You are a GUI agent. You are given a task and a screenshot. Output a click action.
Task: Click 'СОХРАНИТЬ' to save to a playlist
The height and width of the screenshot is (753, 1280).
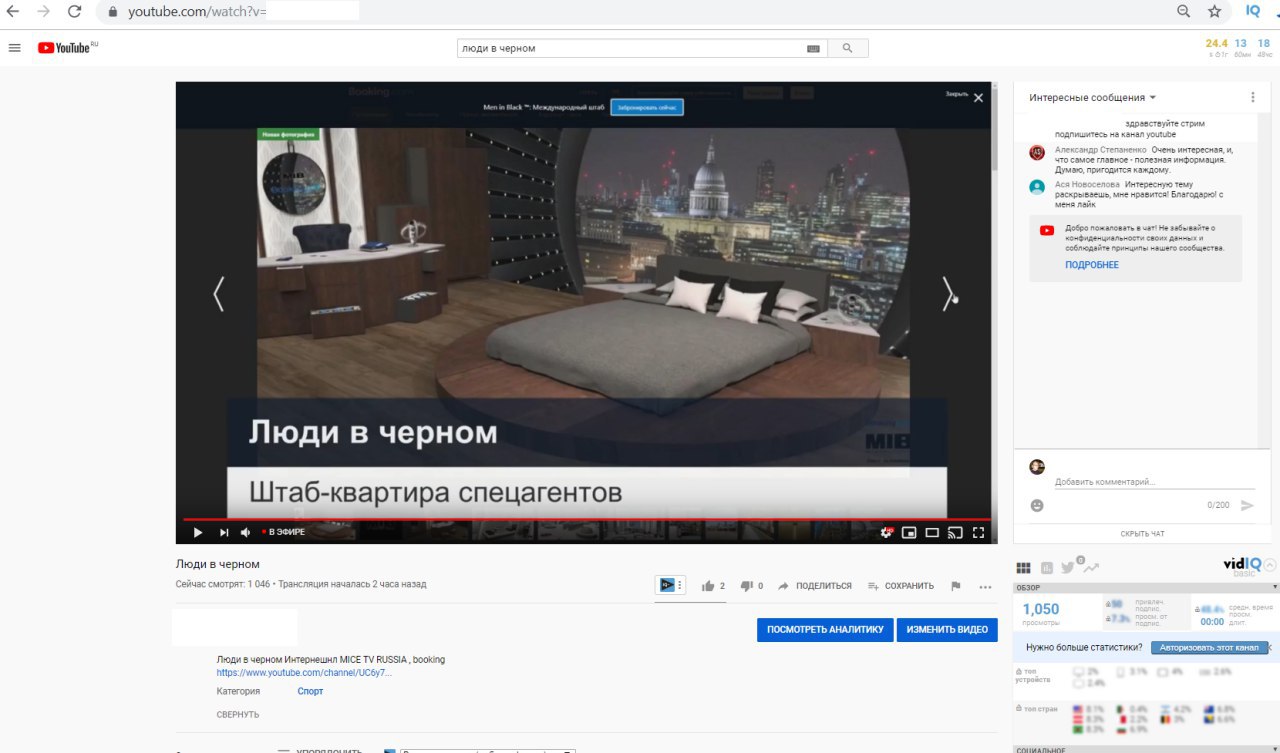[901, 586]
